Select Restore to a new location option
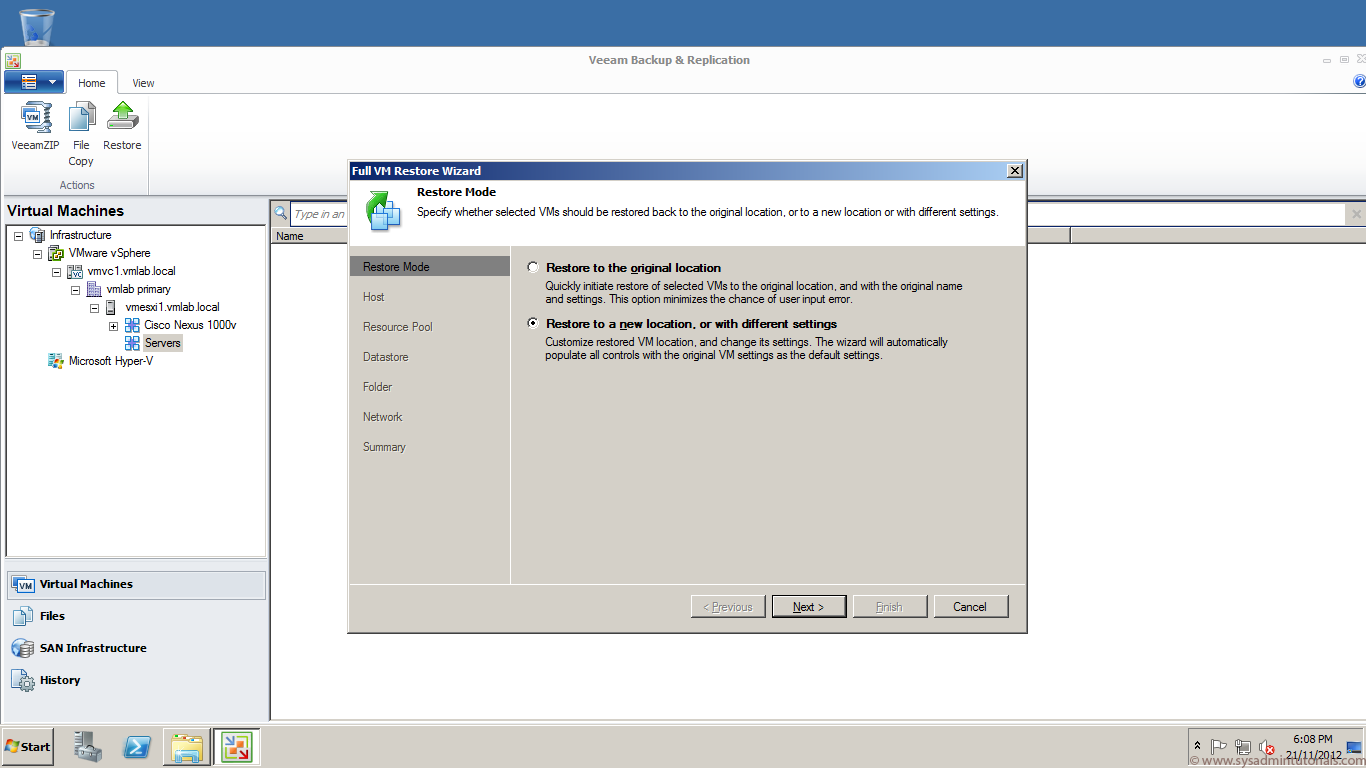Screen dimensions: 1366x768 533,324
